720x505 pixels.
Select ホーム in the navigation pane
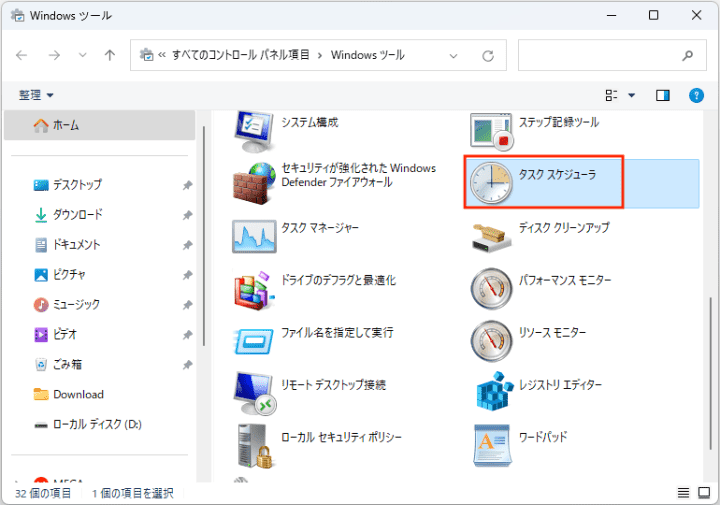(100, 125)
